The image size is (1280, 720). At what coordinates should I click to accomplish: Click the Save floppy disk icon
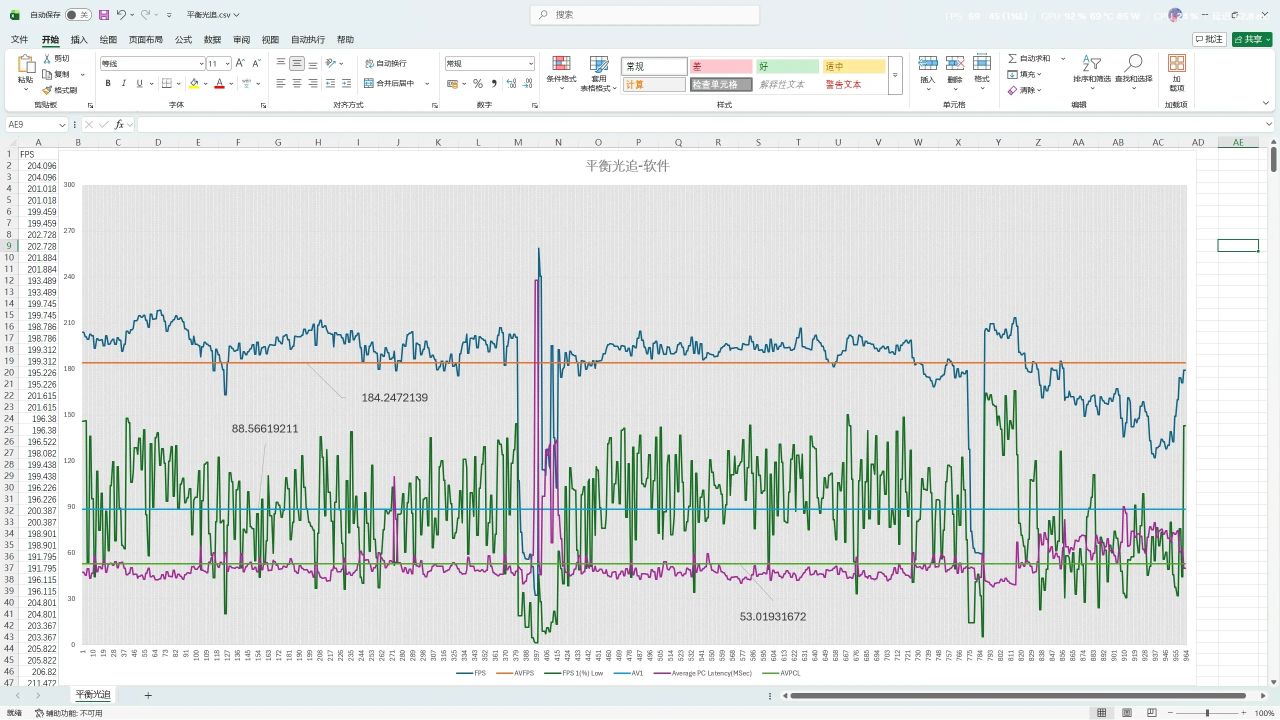(104, 15)
